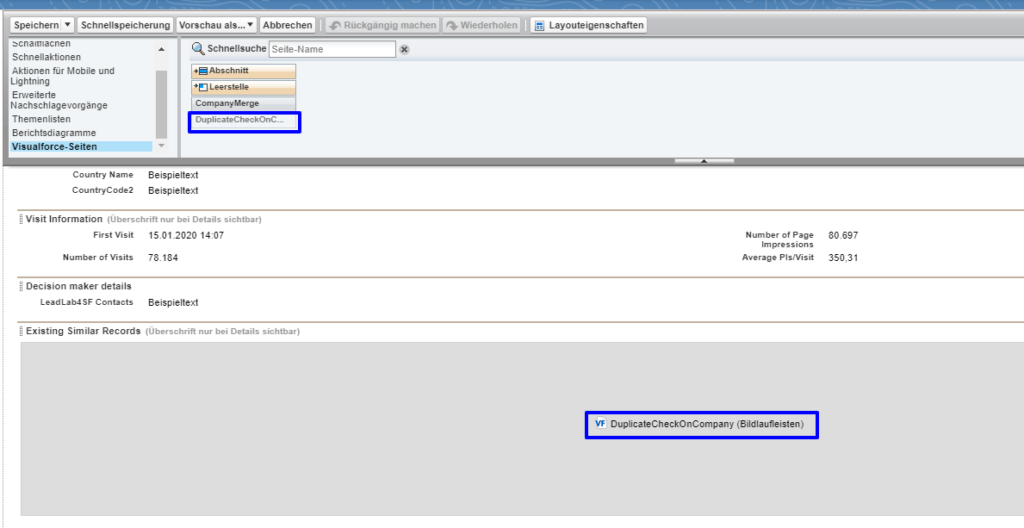1024x528 pixels.
Task: Select Aktionen für Mobile und Lightning
Action: point(63,76)
